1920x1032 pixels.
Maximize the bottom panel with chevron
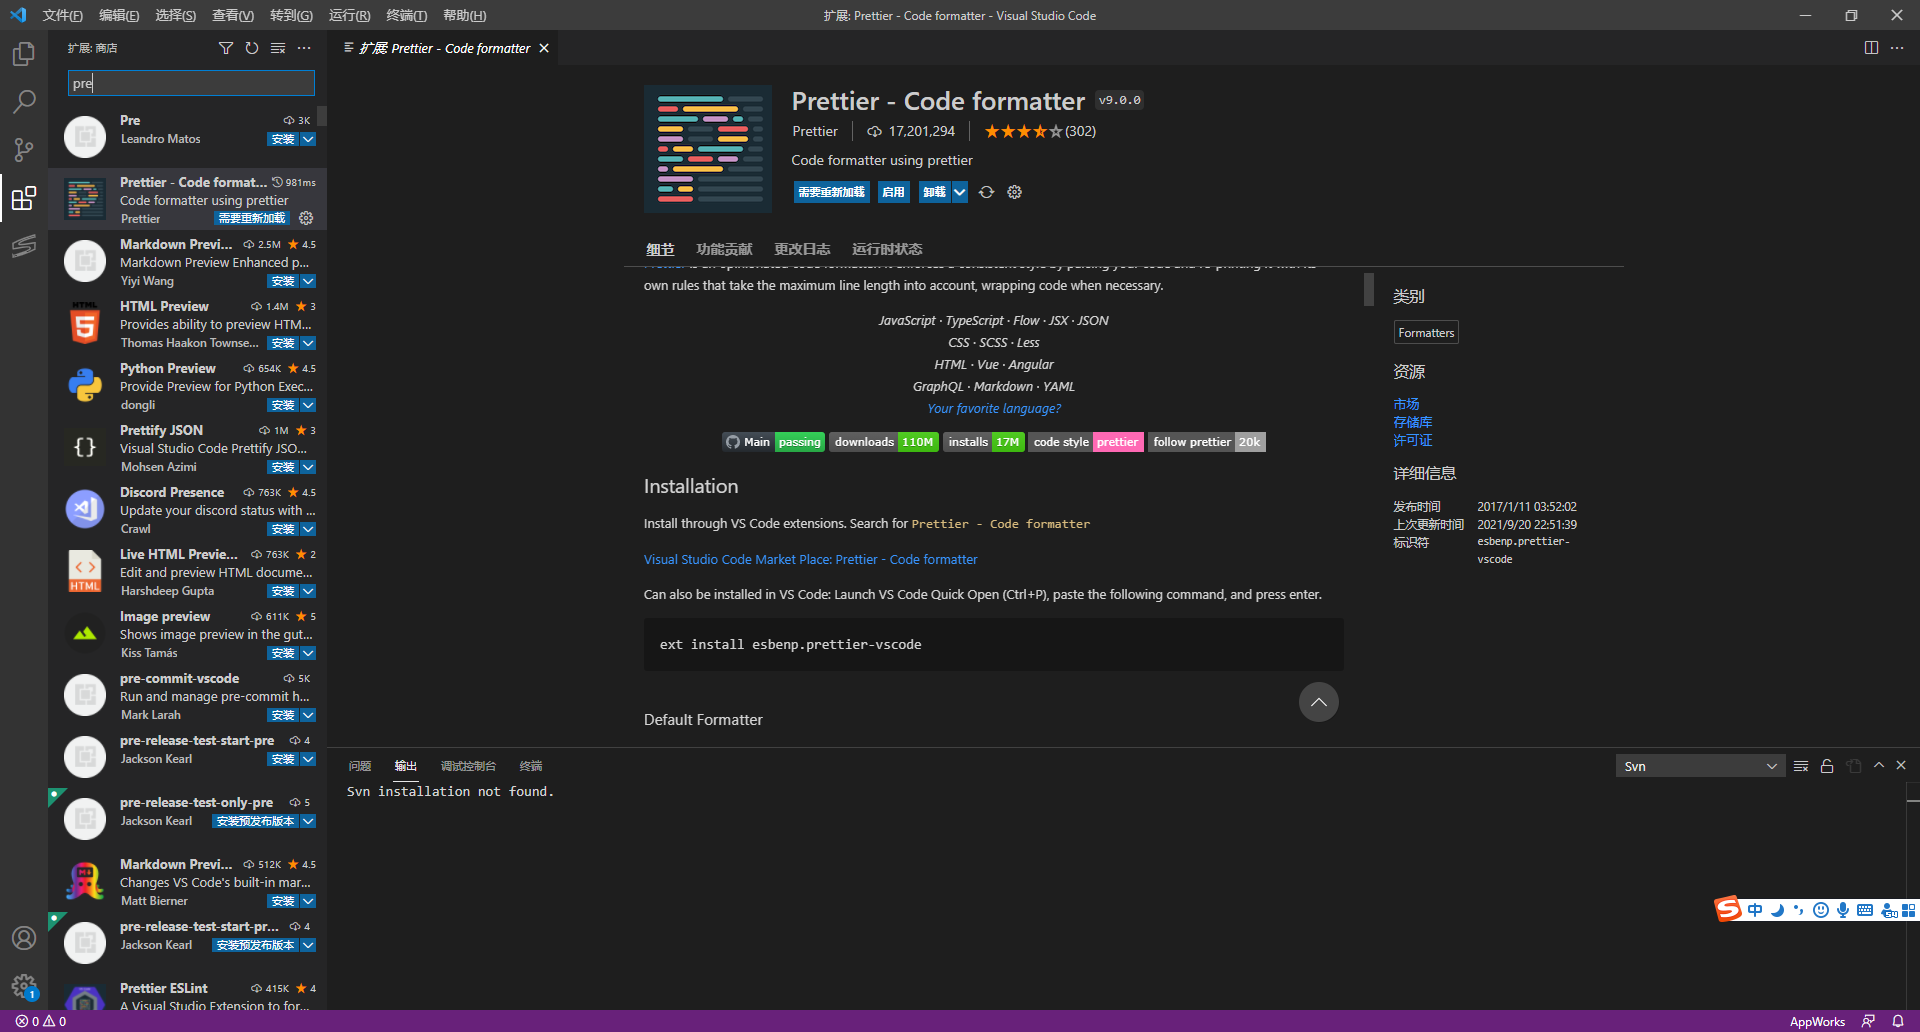tap(1879, 765)
